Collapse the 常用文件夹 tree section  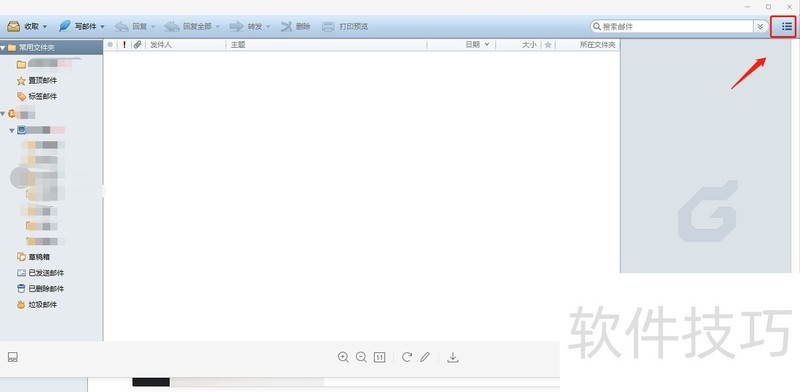coord(3,47)
